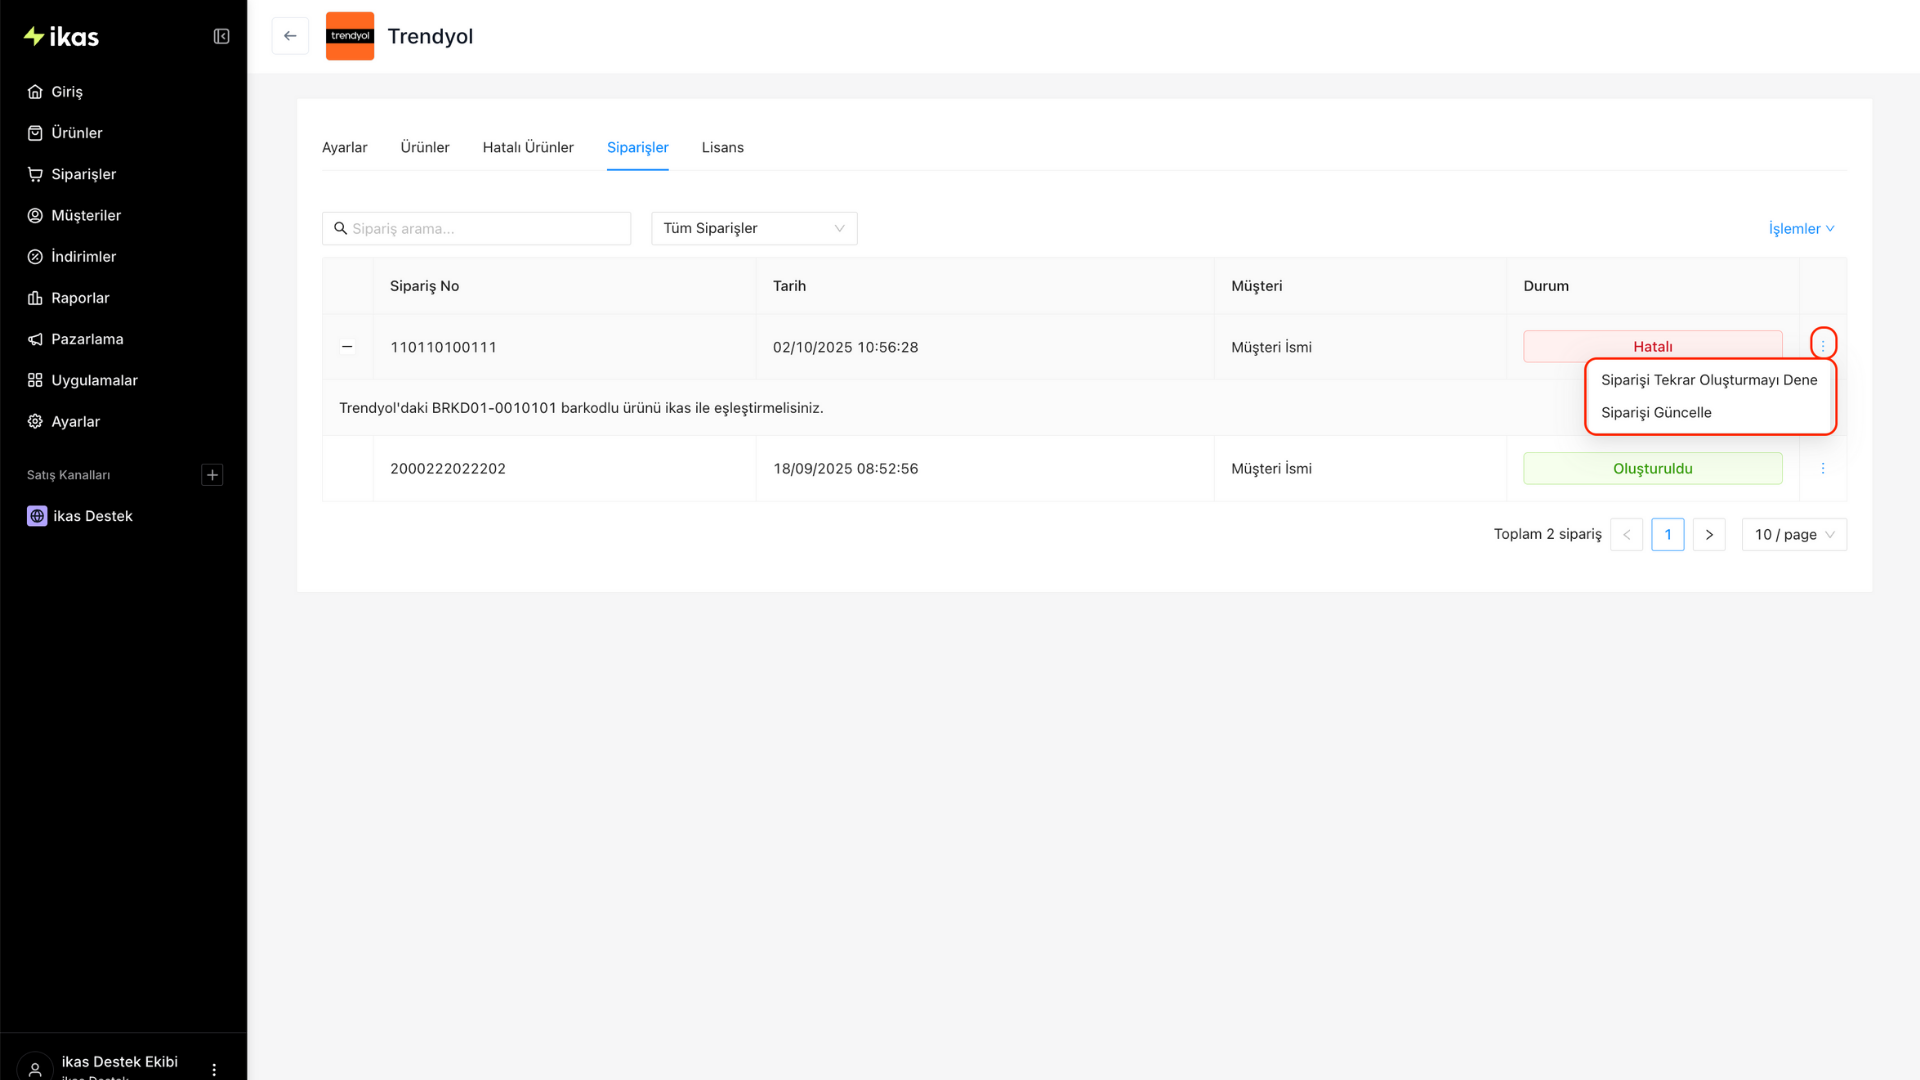This screenshot has height=1080, width=1920.
Task: Click order number 2000222022202
Action: [x=448, y=469]
